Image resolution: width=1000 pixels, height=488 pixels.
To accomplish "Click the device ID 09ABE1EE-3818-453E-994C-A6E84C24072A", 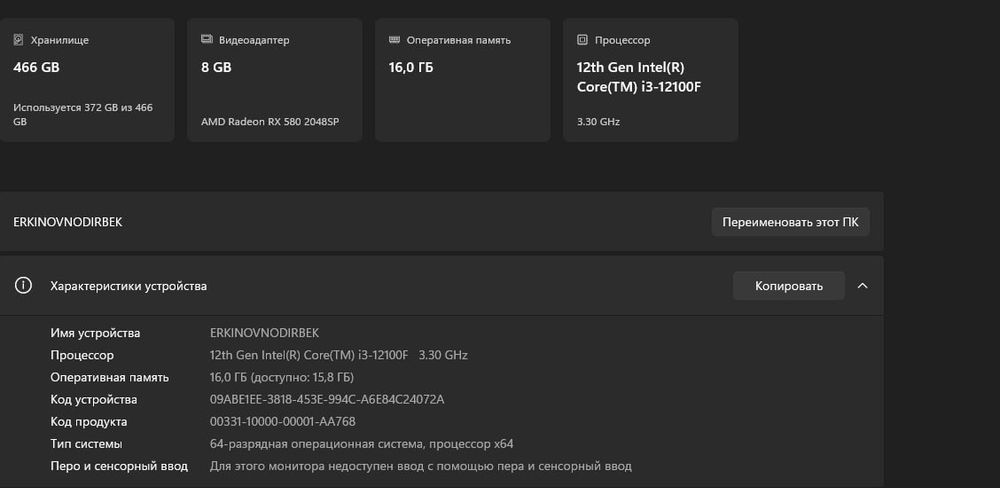I will point(327,399).
